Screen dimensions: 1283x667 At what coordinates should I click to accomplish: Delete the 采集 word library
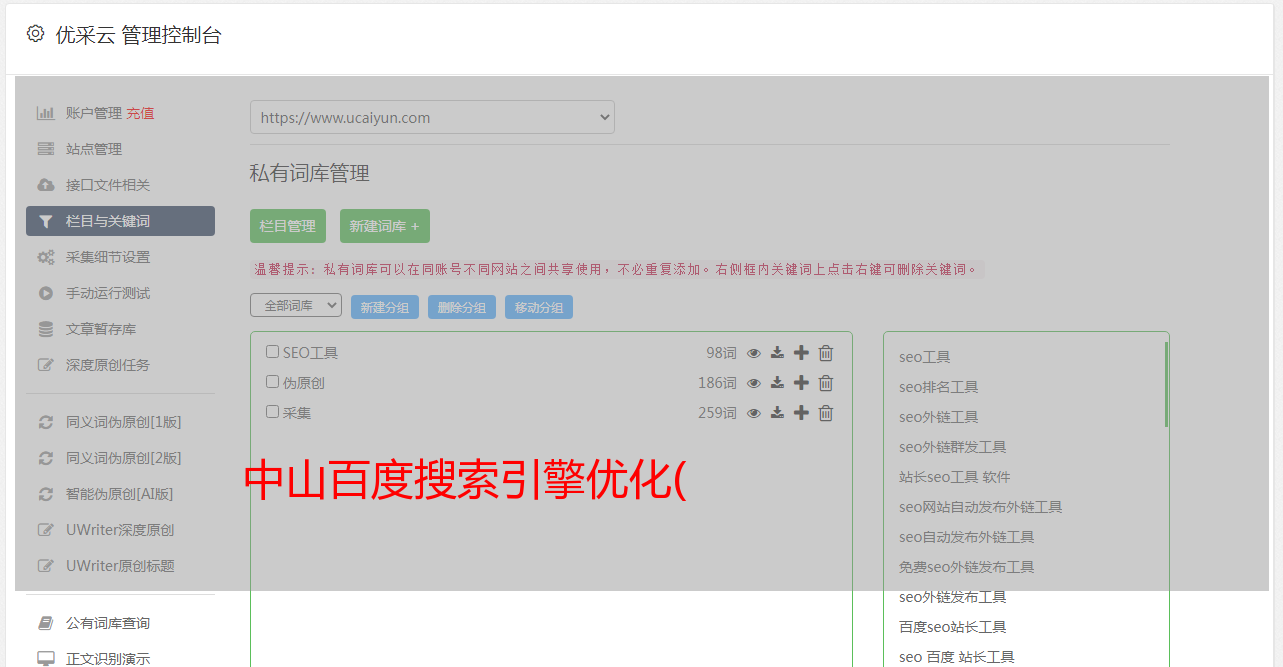pos(826,413)
